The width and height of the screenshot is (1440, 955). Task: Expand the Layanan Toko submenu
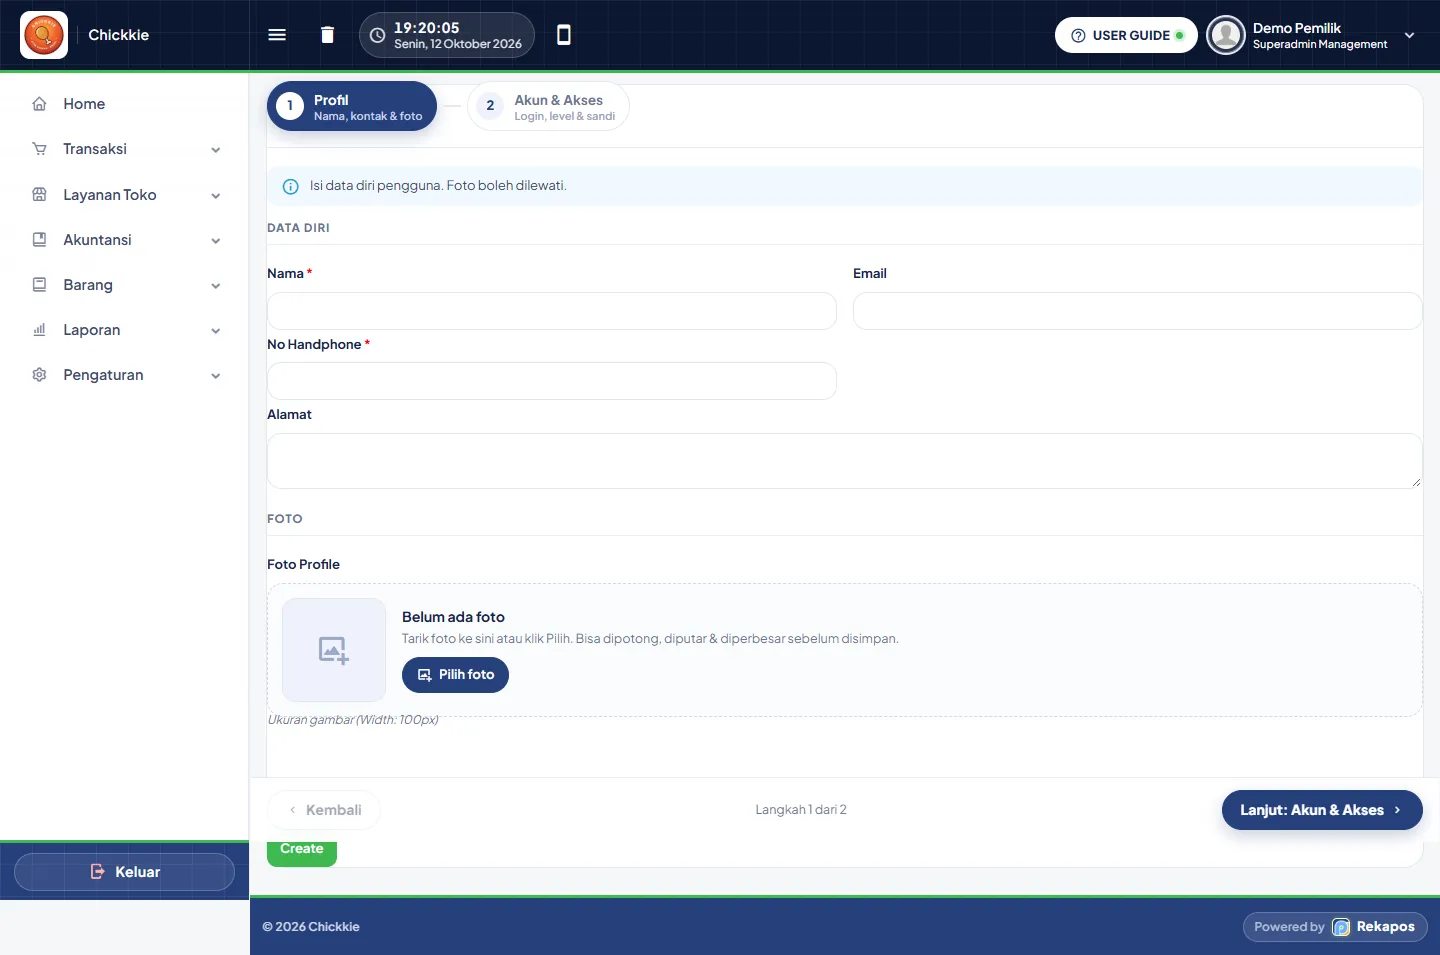[125, 195]
